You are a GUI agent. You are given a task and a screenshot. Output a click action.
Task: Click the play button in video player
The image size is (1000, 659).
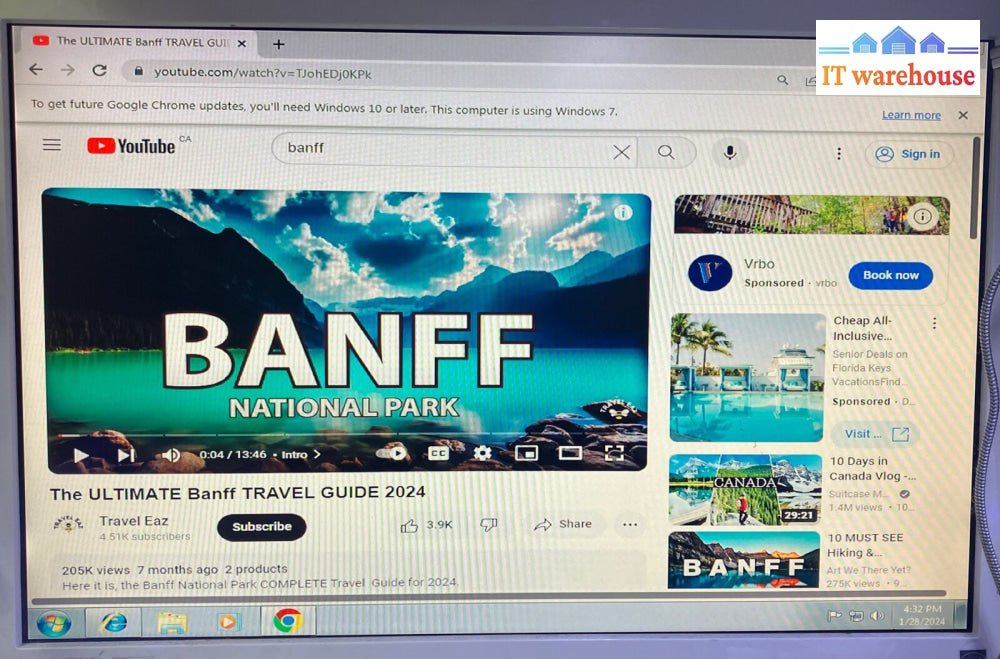pyautogui.click(x=81, y=455)
